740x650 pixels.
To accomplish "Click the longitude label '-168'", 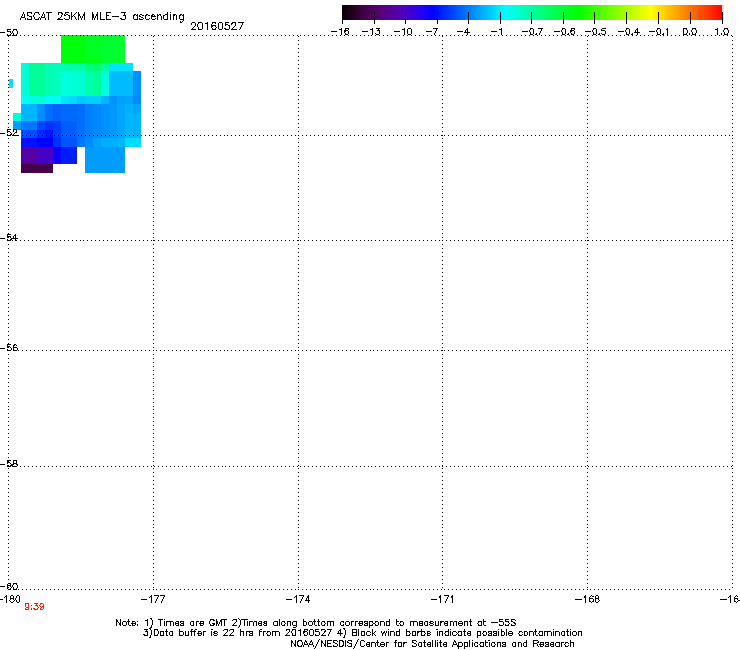I will click(x=588, y=599).
